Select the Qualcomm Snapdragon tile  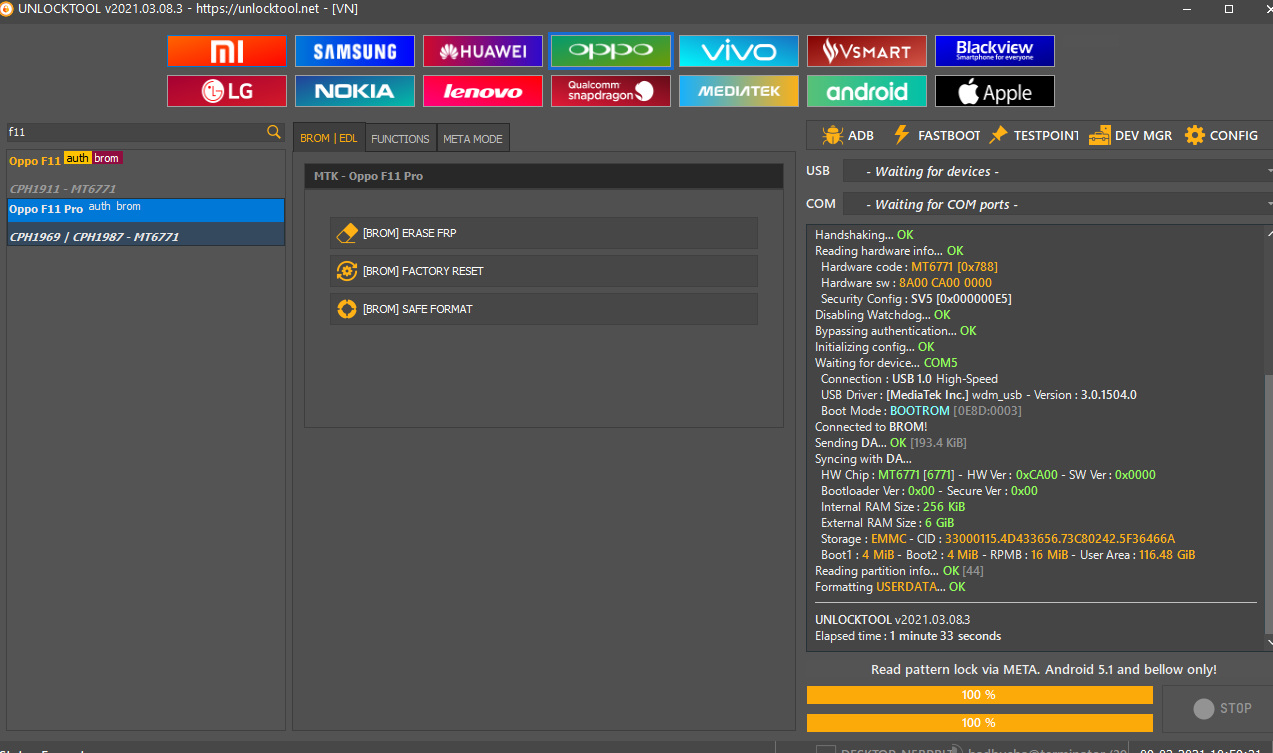pyautogui.click(x=611, y=91)
